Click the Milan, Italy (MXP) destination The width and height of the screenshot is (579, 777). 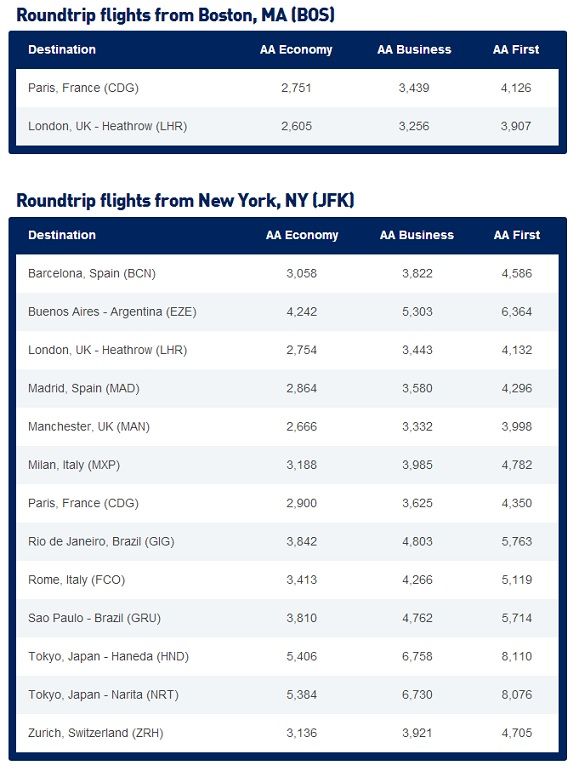74,465
